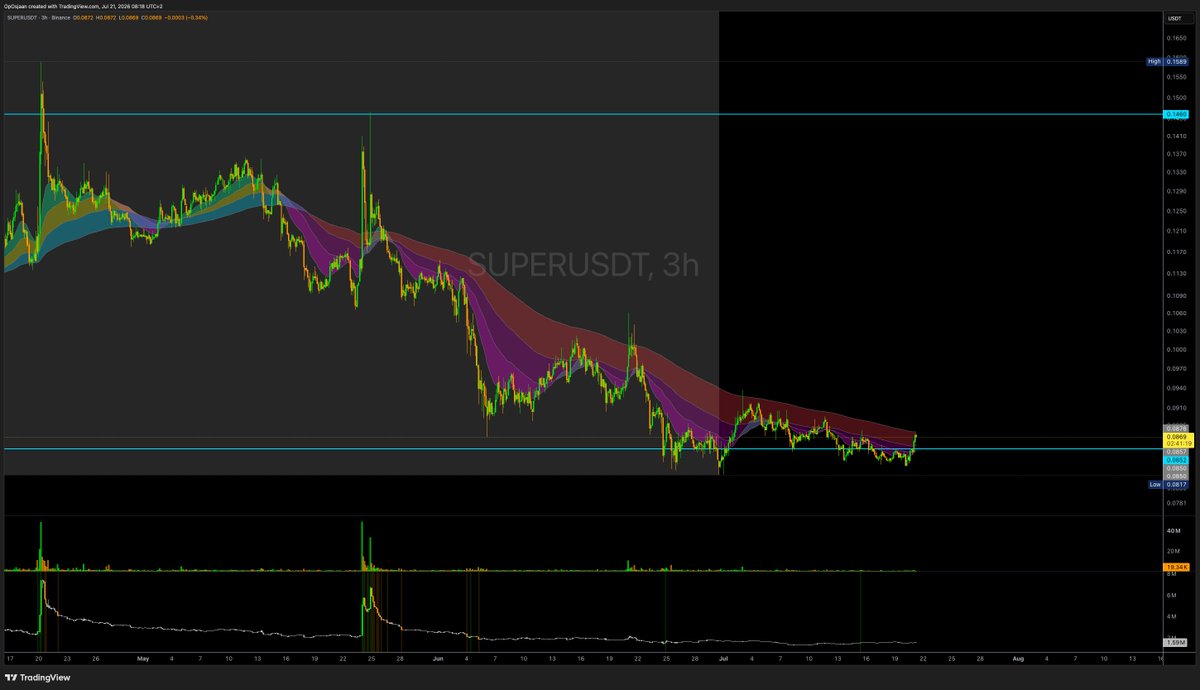This screenshot has width=1200, height=690.
Task: Click the 'Jul' label on the time axis
Action: [725, 660]
